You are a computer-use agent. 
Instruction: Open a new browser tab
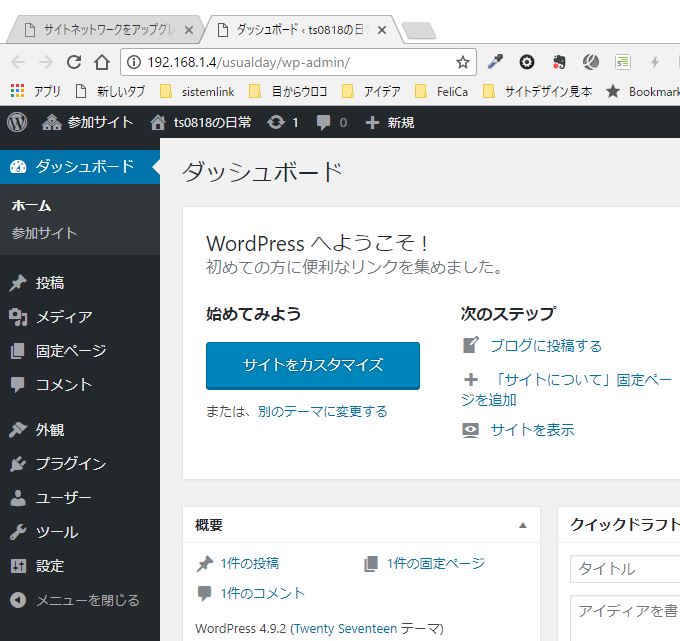pos(418,31)
